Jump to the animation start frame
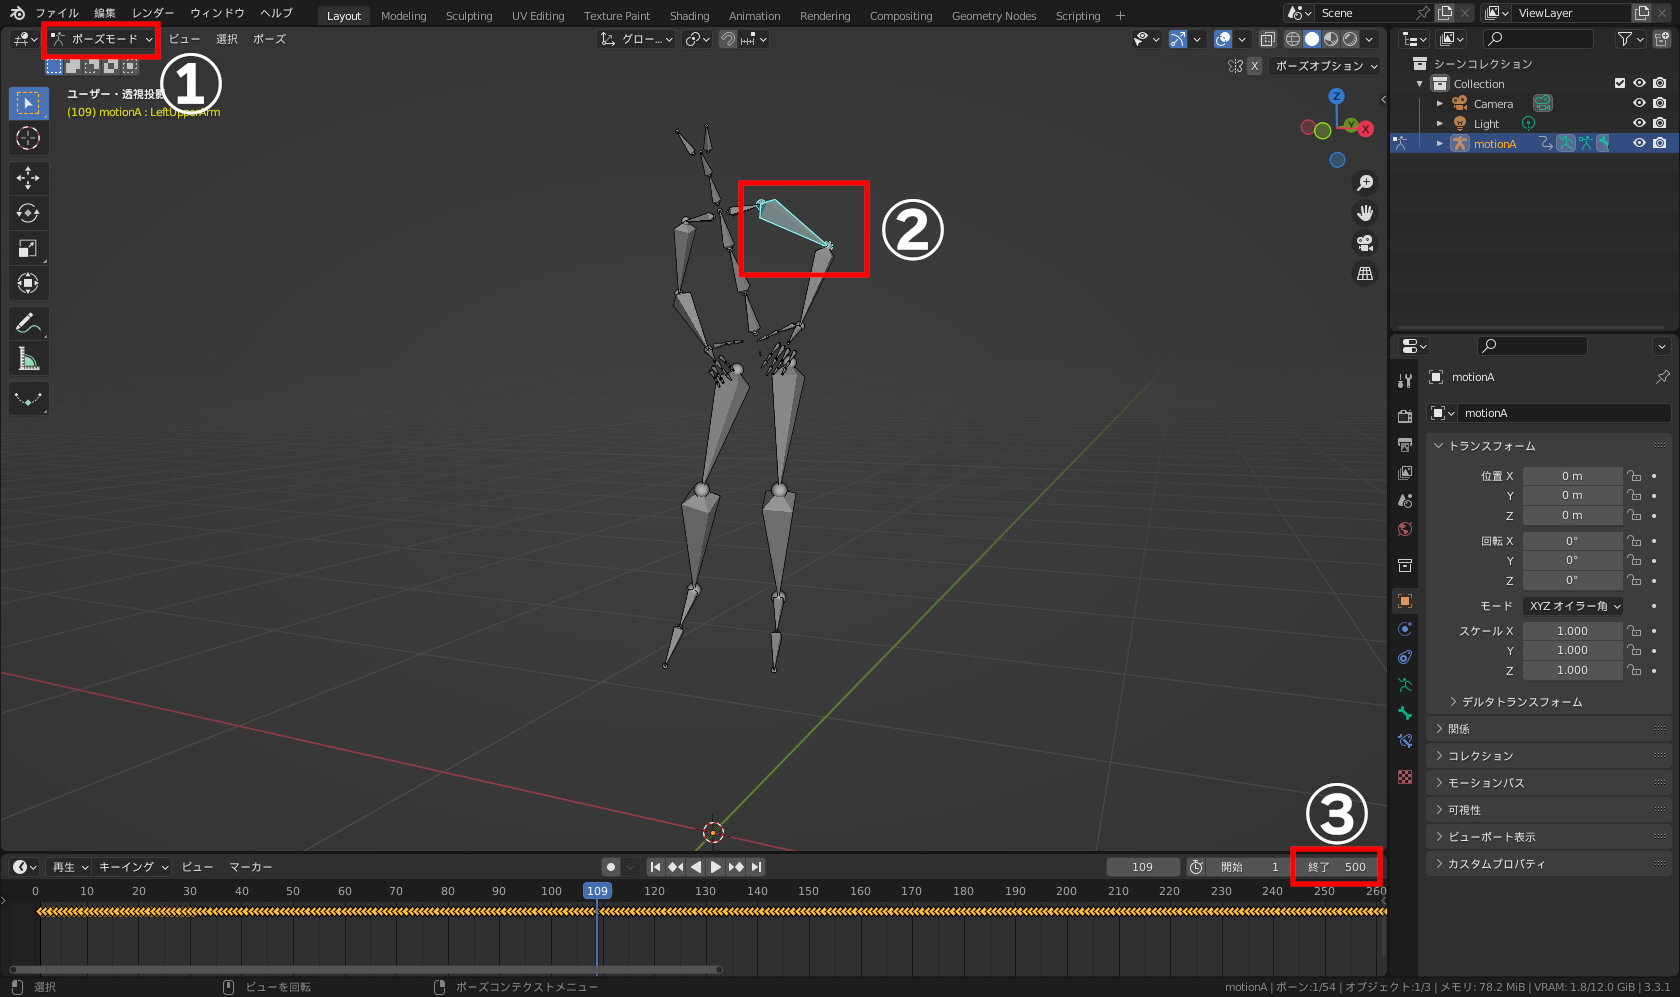This screenshot has height=997, width=1680. 655,867
